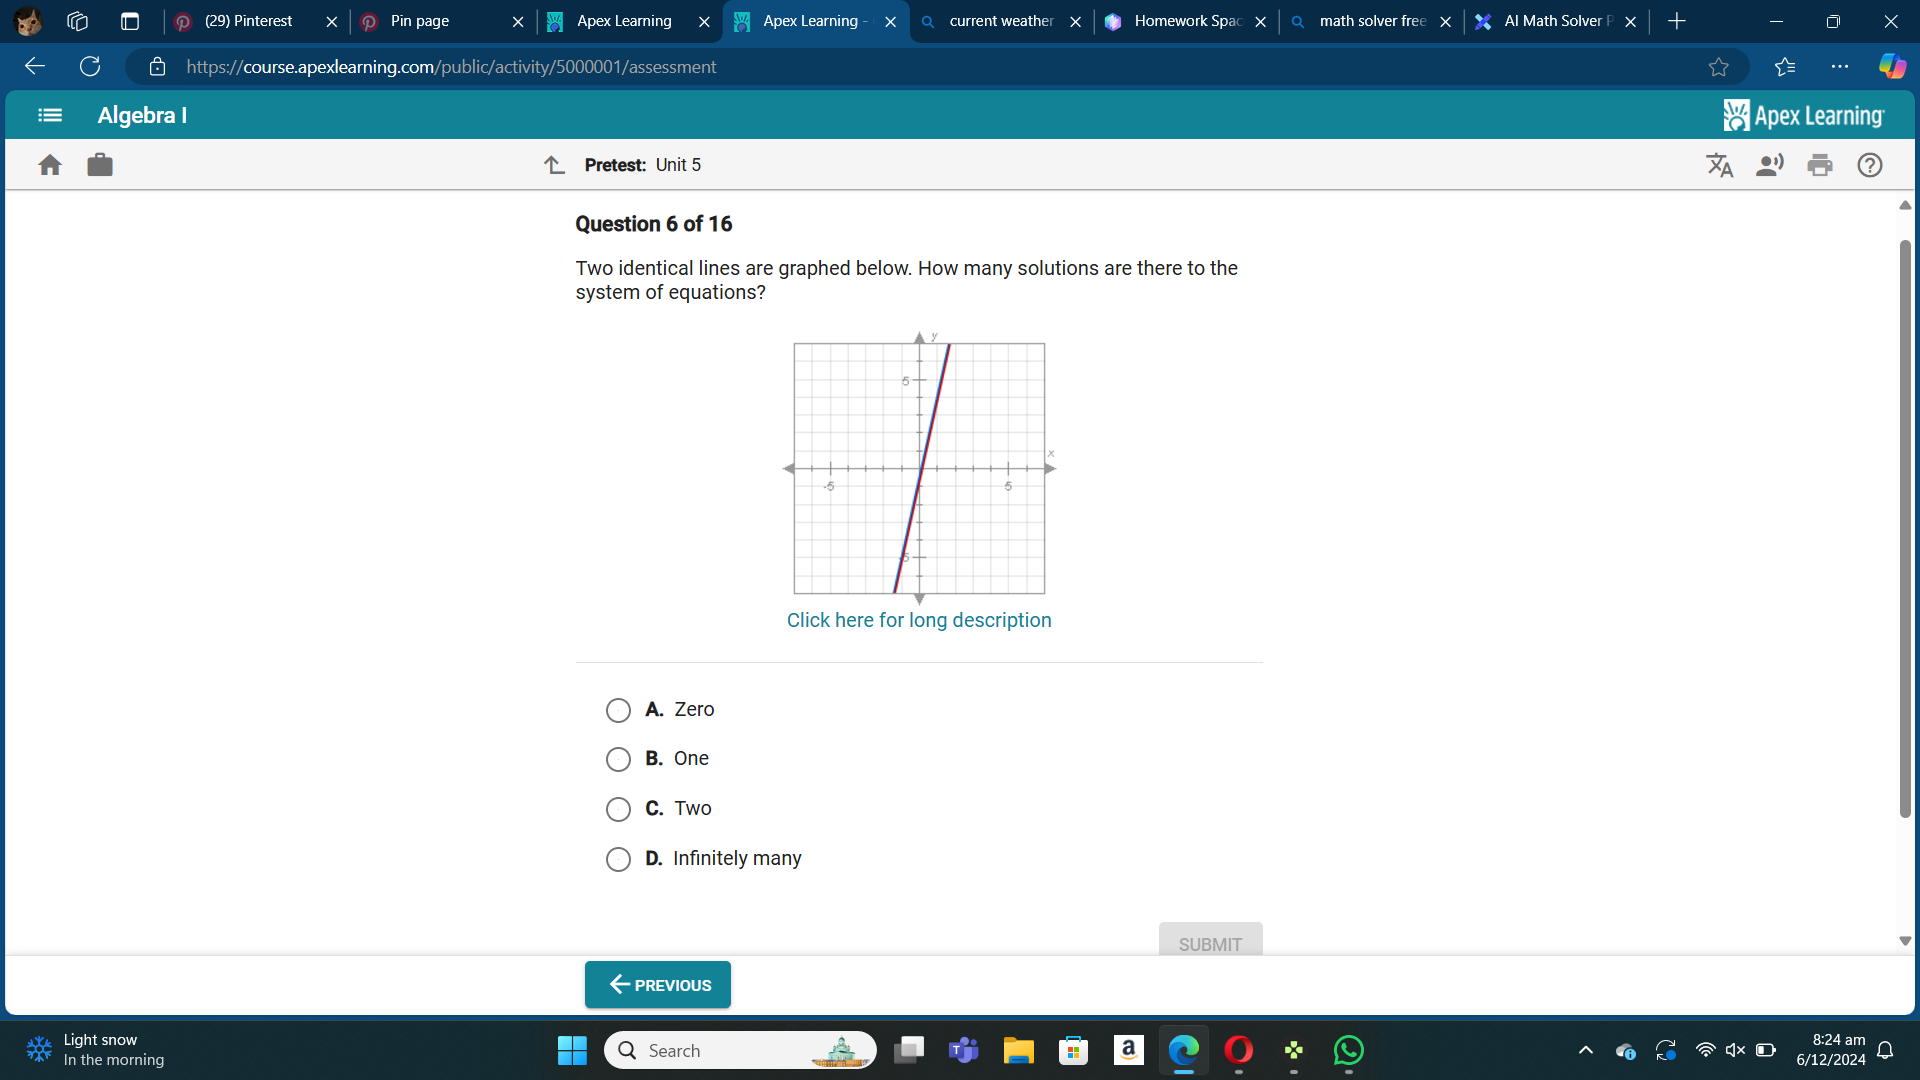Screen dimensions: 1920x1080
Task: Click the text size/translate icon
Action: pyautogui.click(x=1718, y=165)
